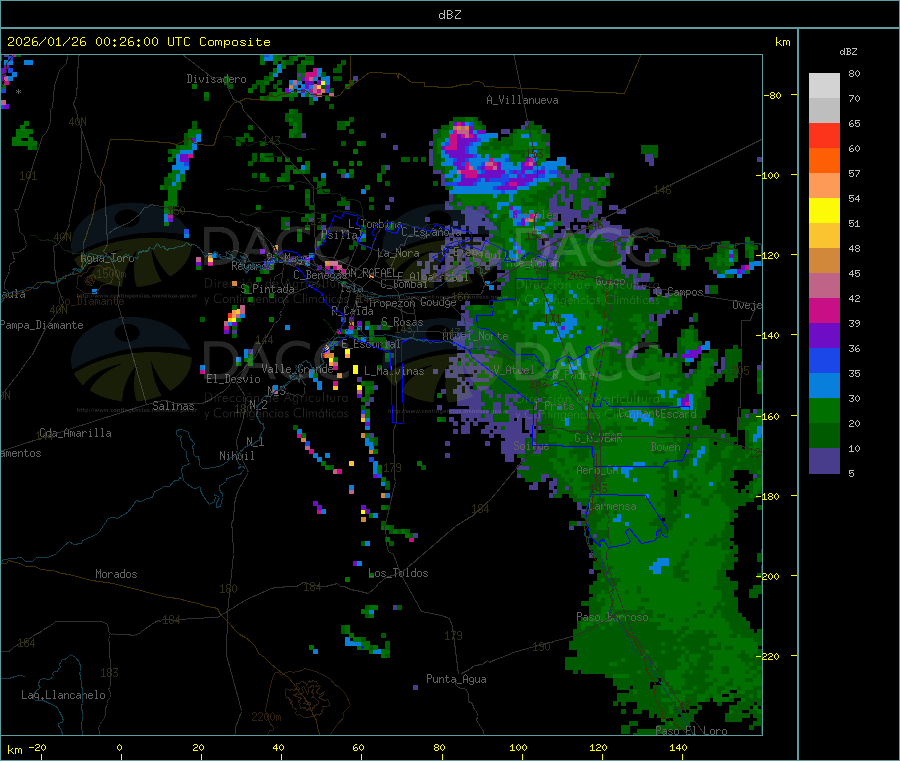Pick the light grey 70-80 dBZ swatch

pyautogui.click(x=824, y=86)
